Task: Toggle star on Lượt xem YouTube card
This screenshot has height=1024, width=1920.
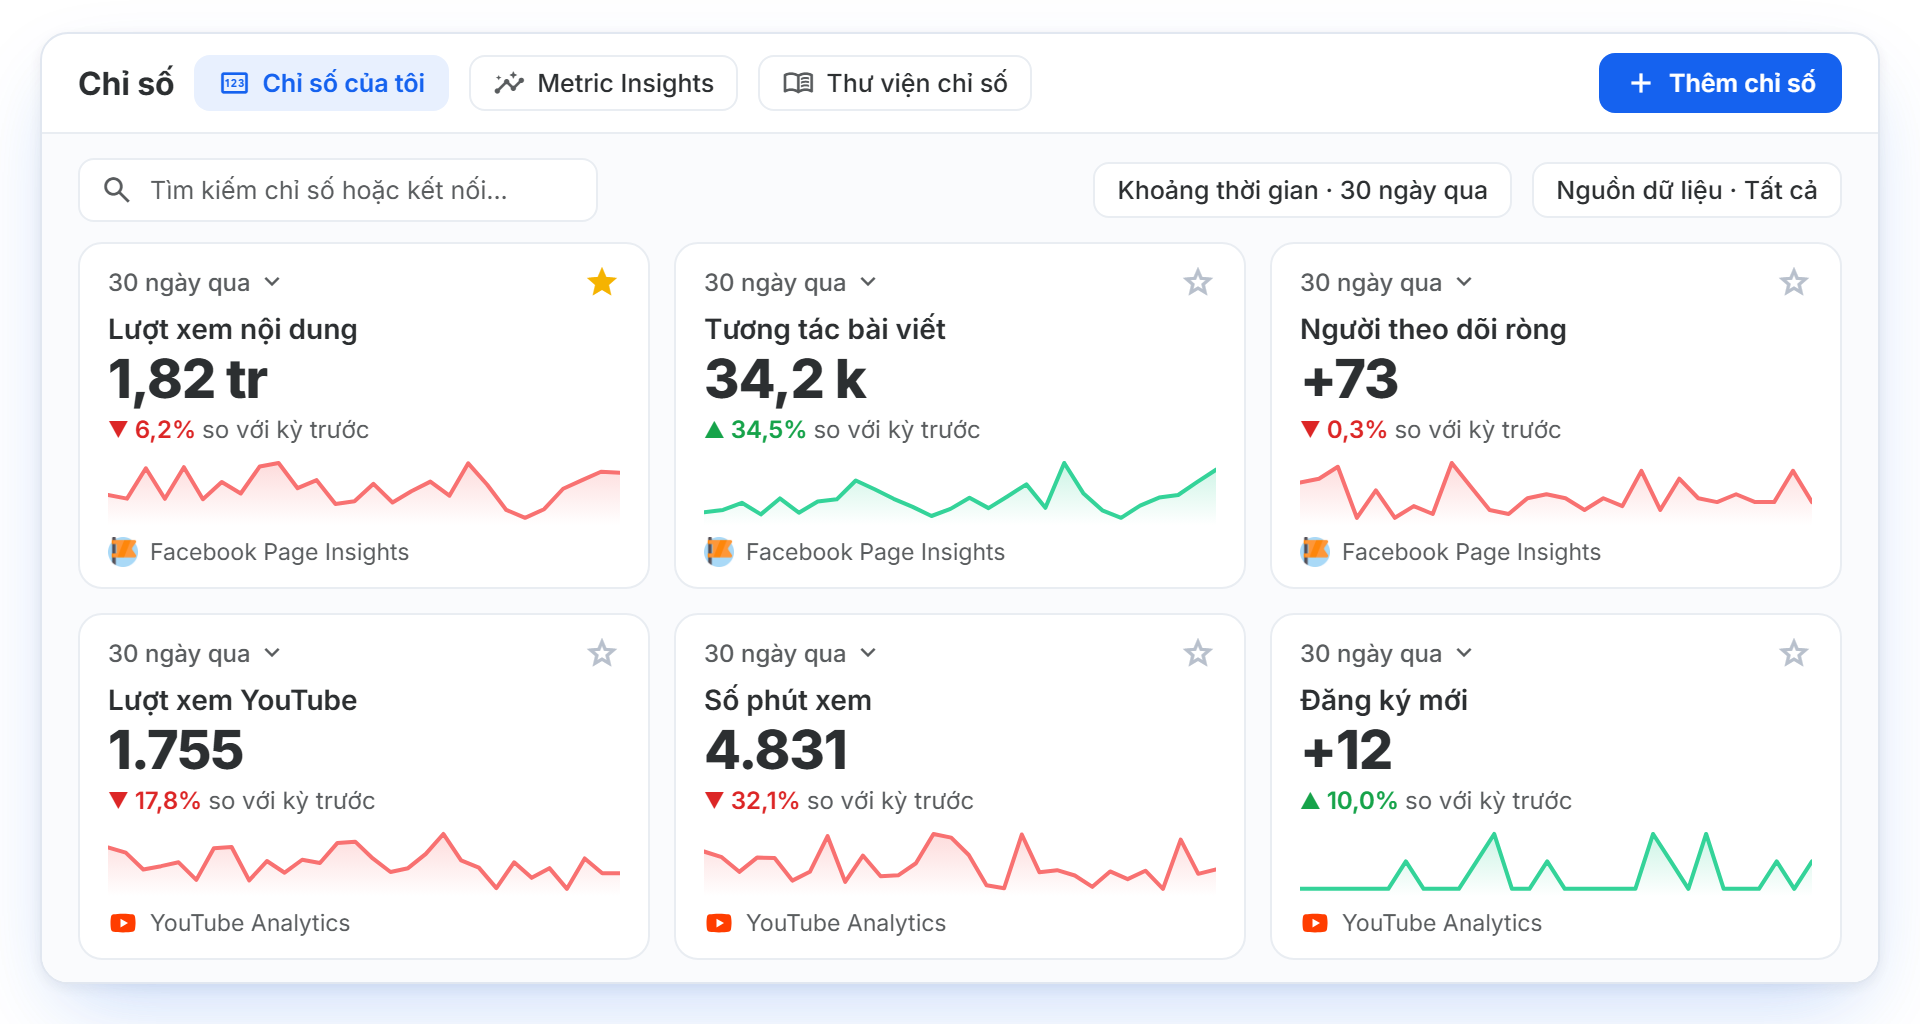Action: [x=601, y=653]
